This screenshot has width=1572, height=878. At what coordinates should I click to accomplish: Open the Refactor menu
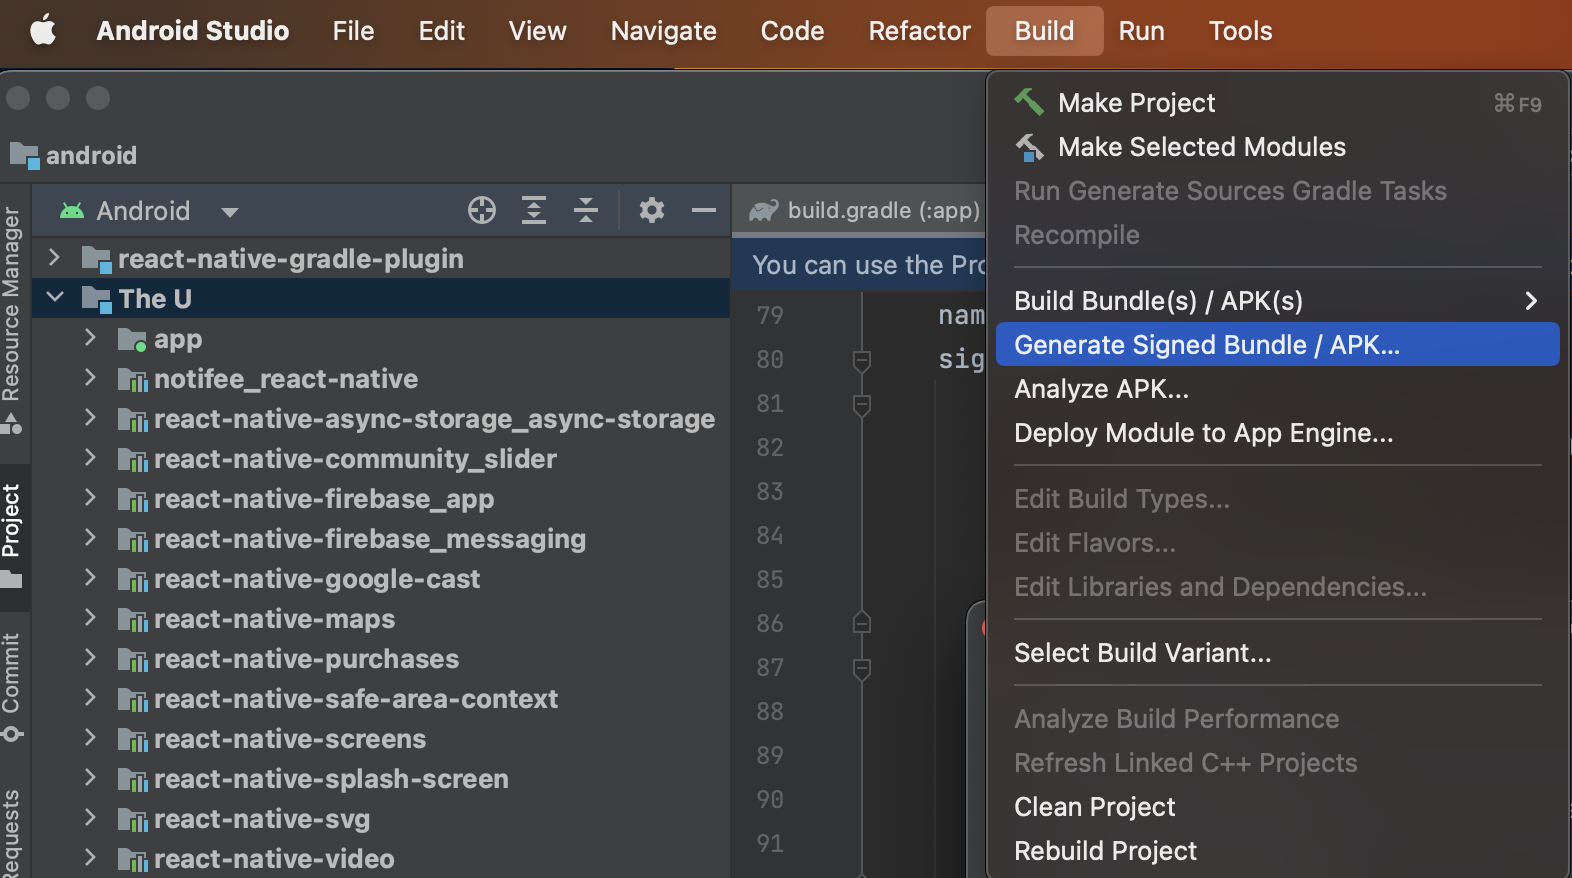pos(919,31)
